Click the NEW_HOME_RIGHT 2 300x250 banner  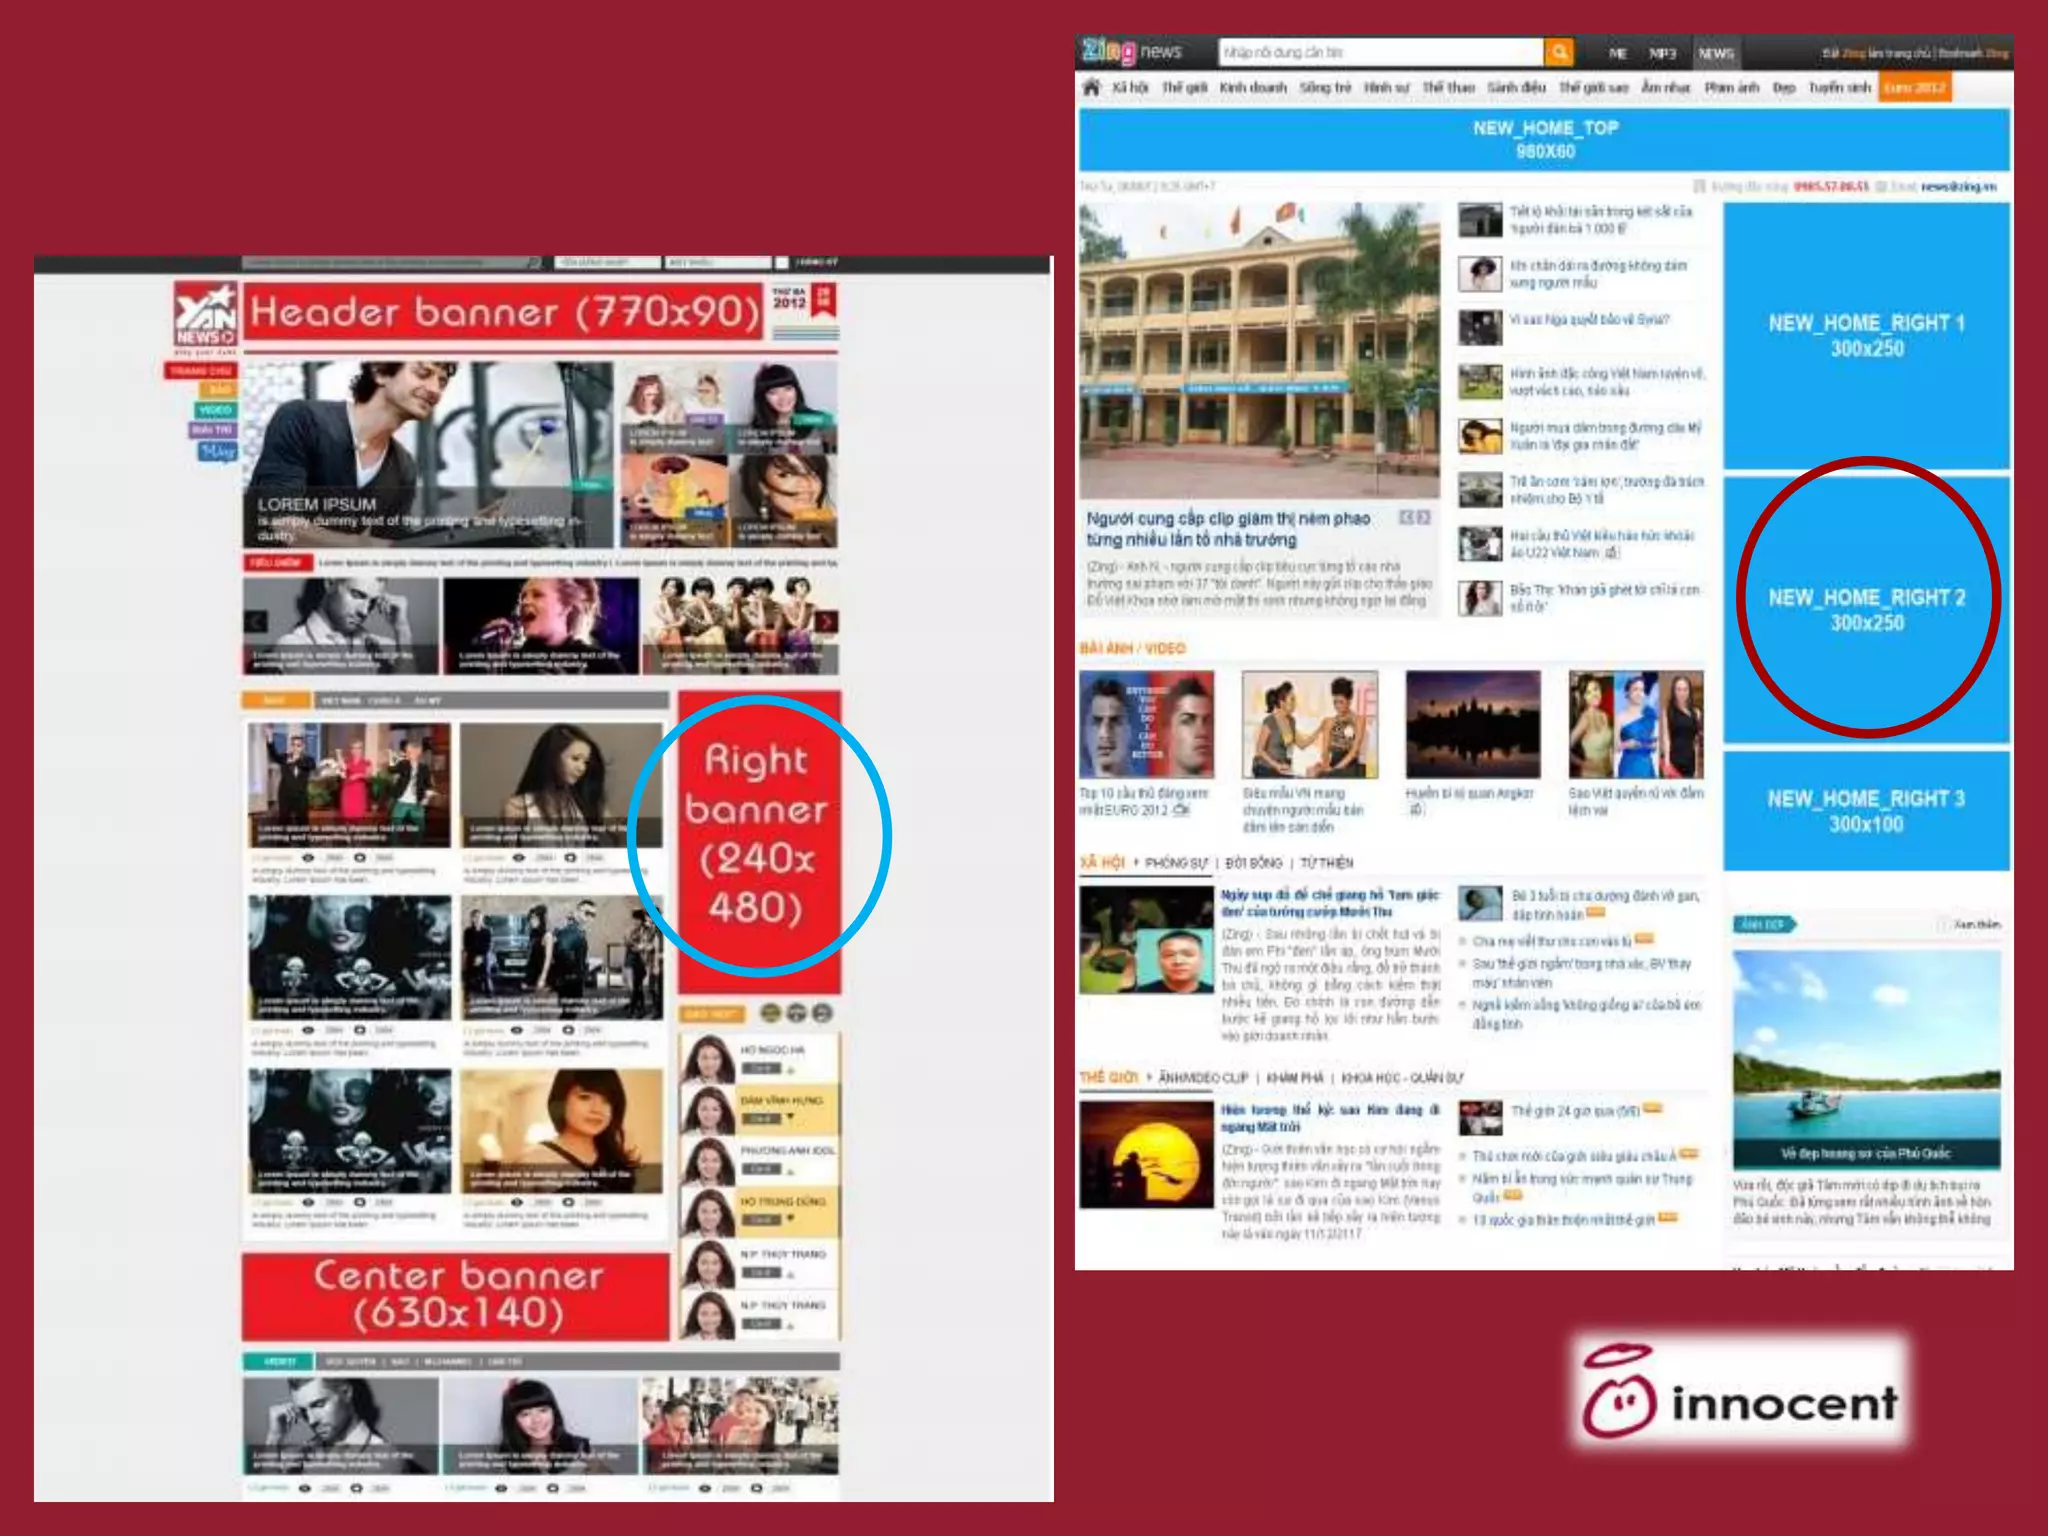(x=1866, y=609)
